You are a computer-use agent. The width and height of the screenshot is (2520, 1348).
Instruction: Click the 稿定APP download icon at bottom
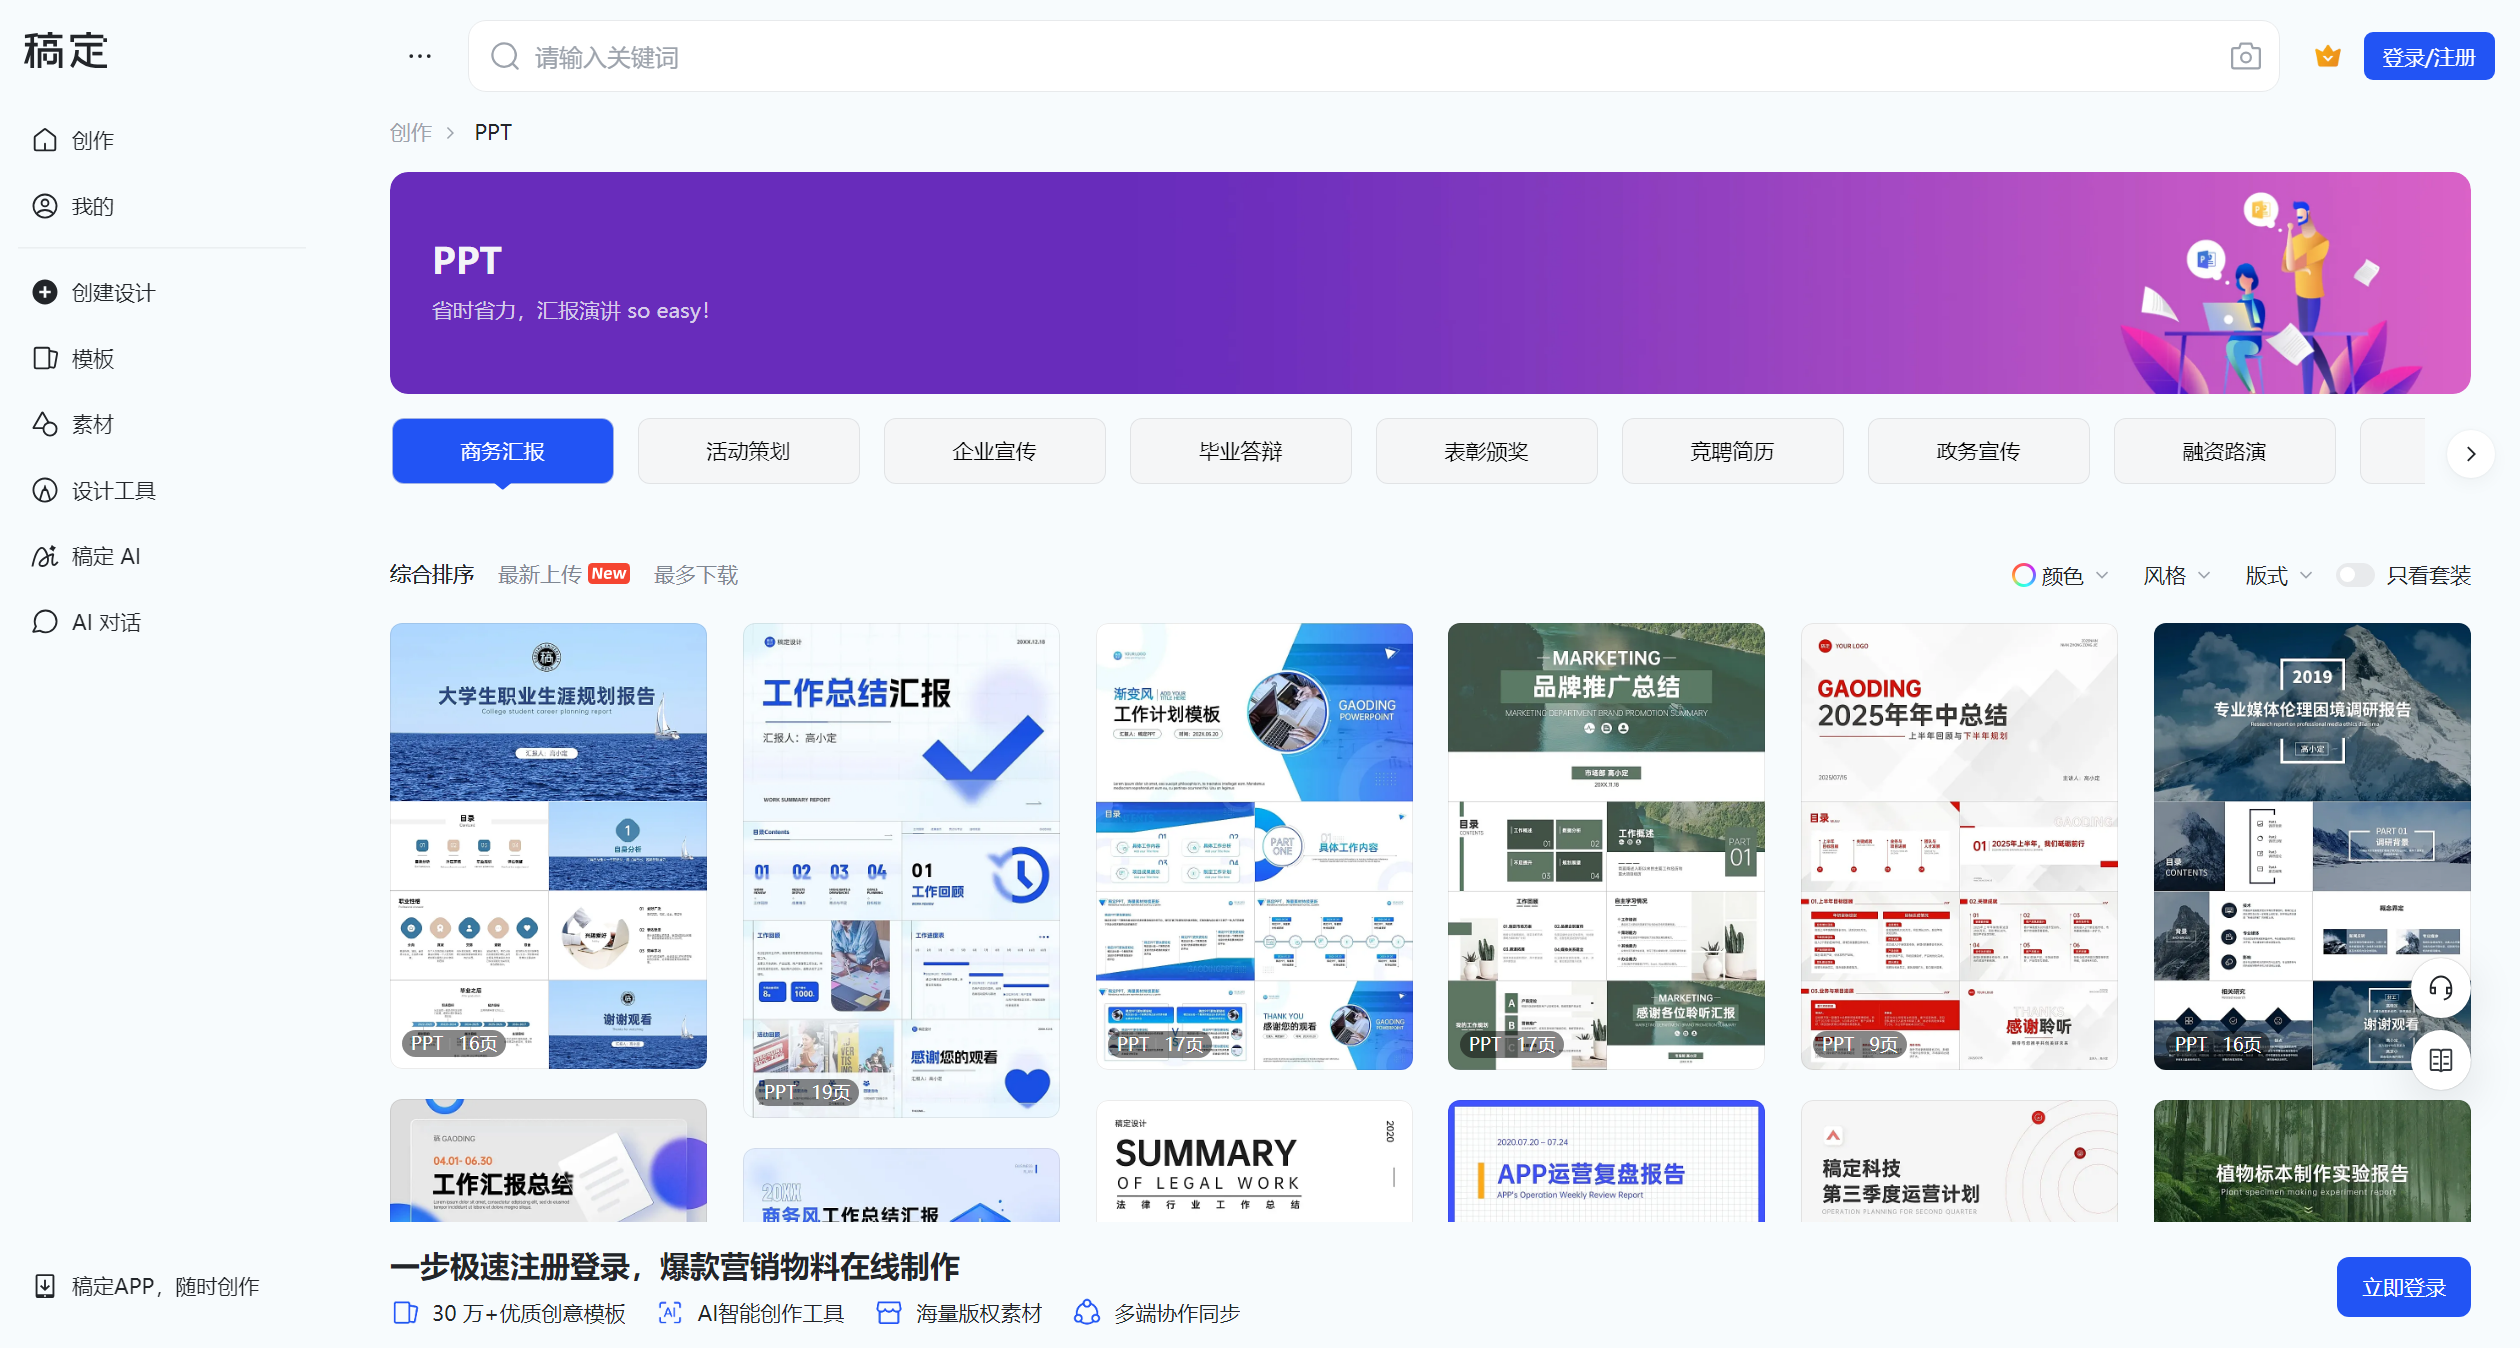45,1286
